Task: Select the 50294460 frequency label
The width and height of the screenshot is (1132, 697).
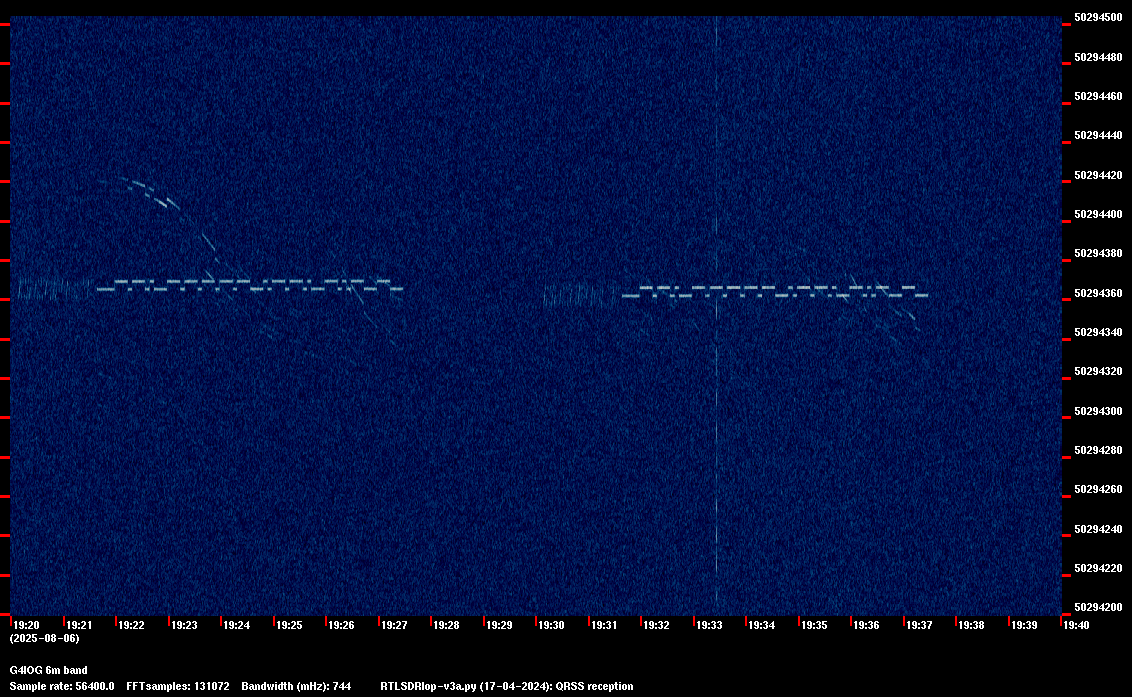Action: pos(1098,96)
